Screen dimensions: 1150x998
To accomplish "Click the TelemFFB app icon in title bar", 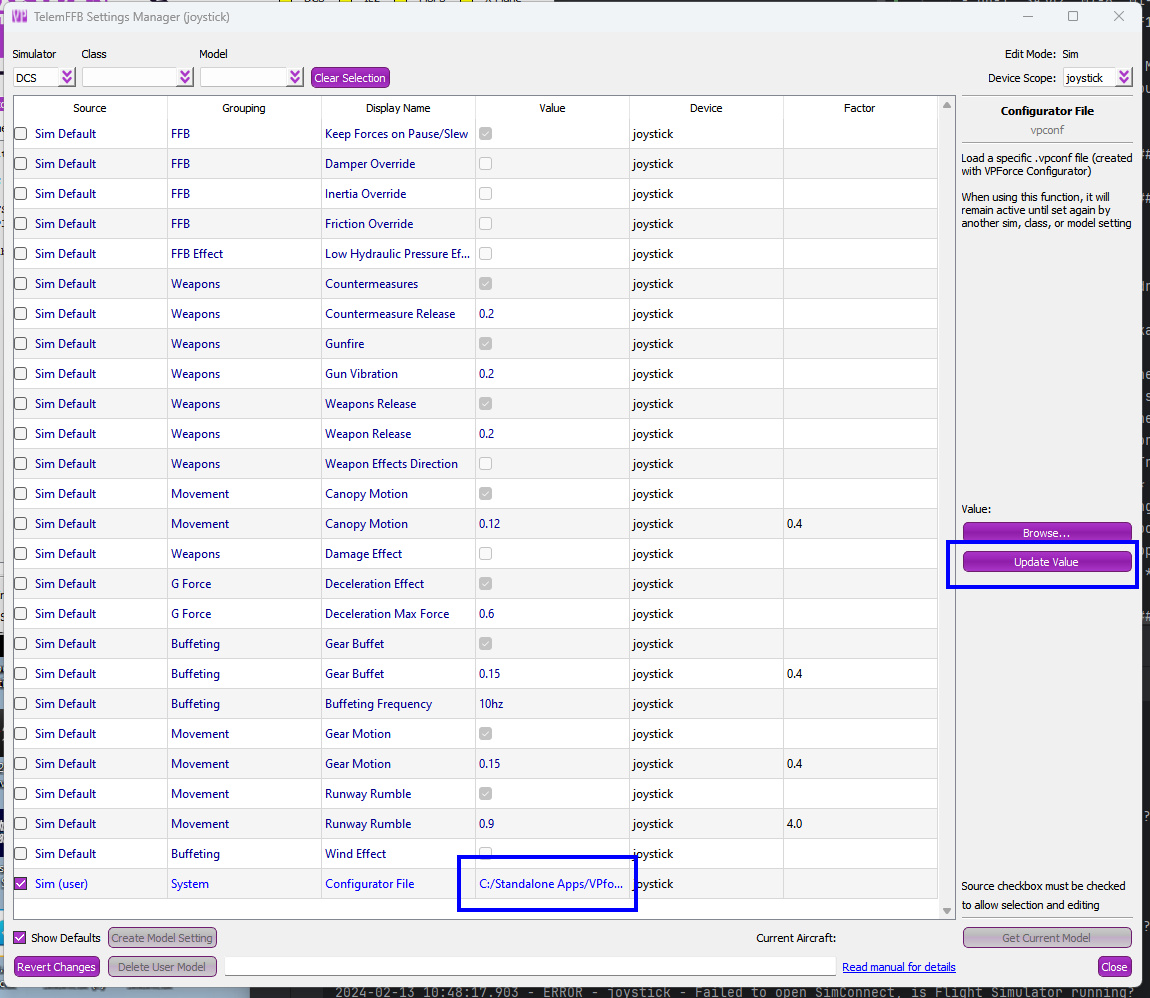I will click(x=19, y=16).
